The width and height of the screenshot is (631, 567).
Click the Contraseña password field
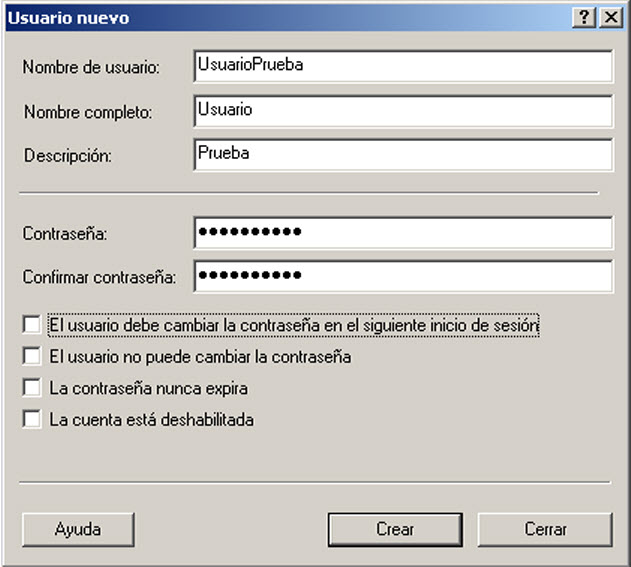pyautogui.click(x=402, y=233)
